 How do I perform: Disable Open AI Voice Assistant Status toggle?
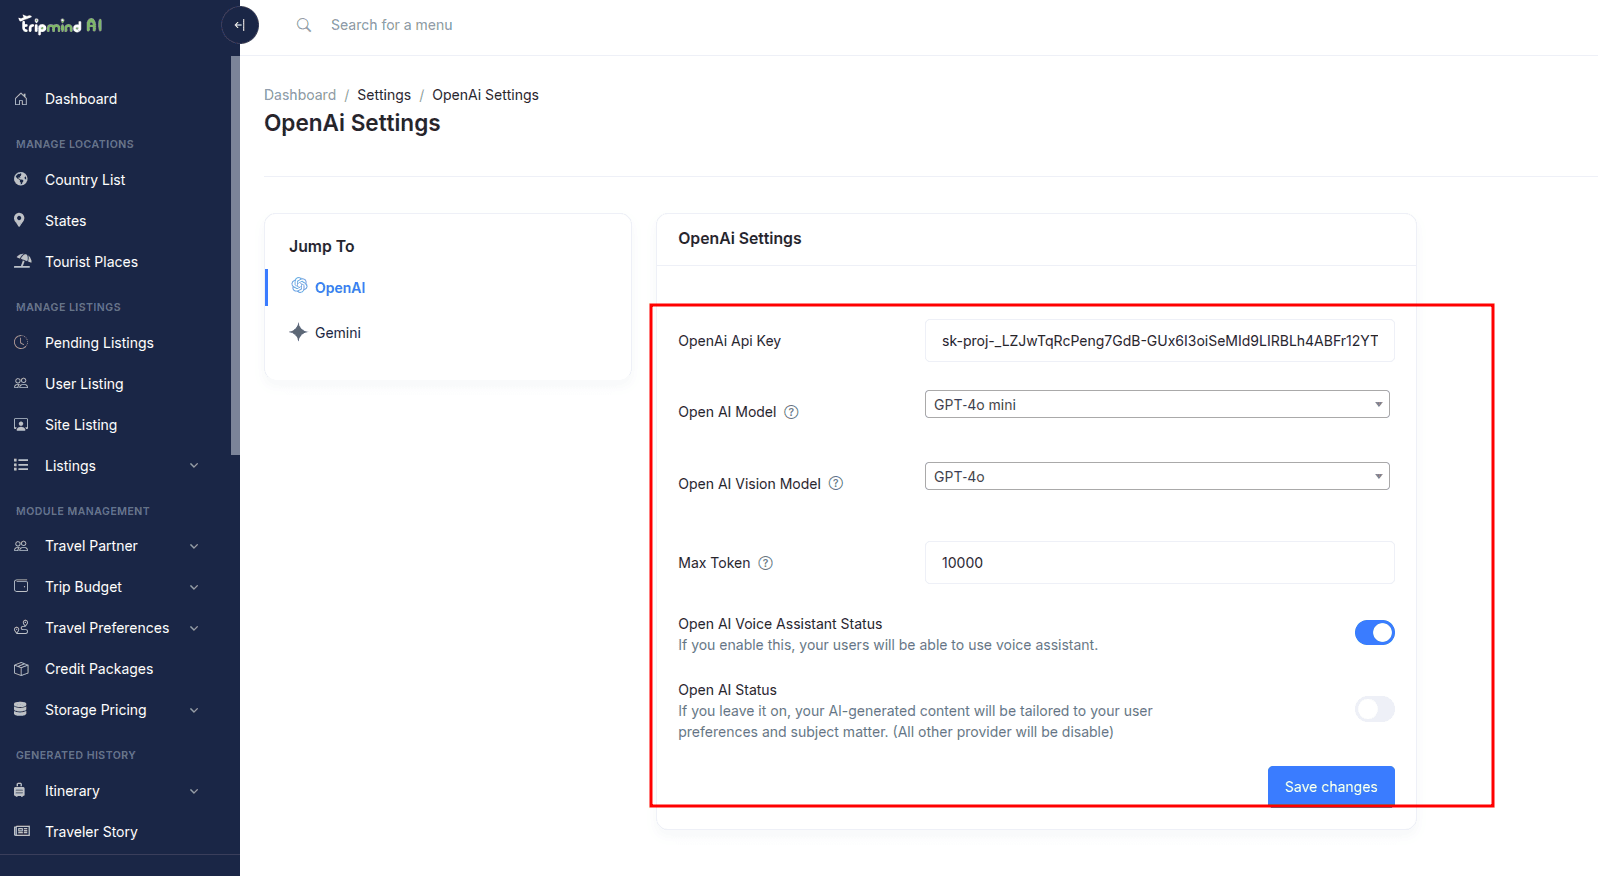[1375, 632]
